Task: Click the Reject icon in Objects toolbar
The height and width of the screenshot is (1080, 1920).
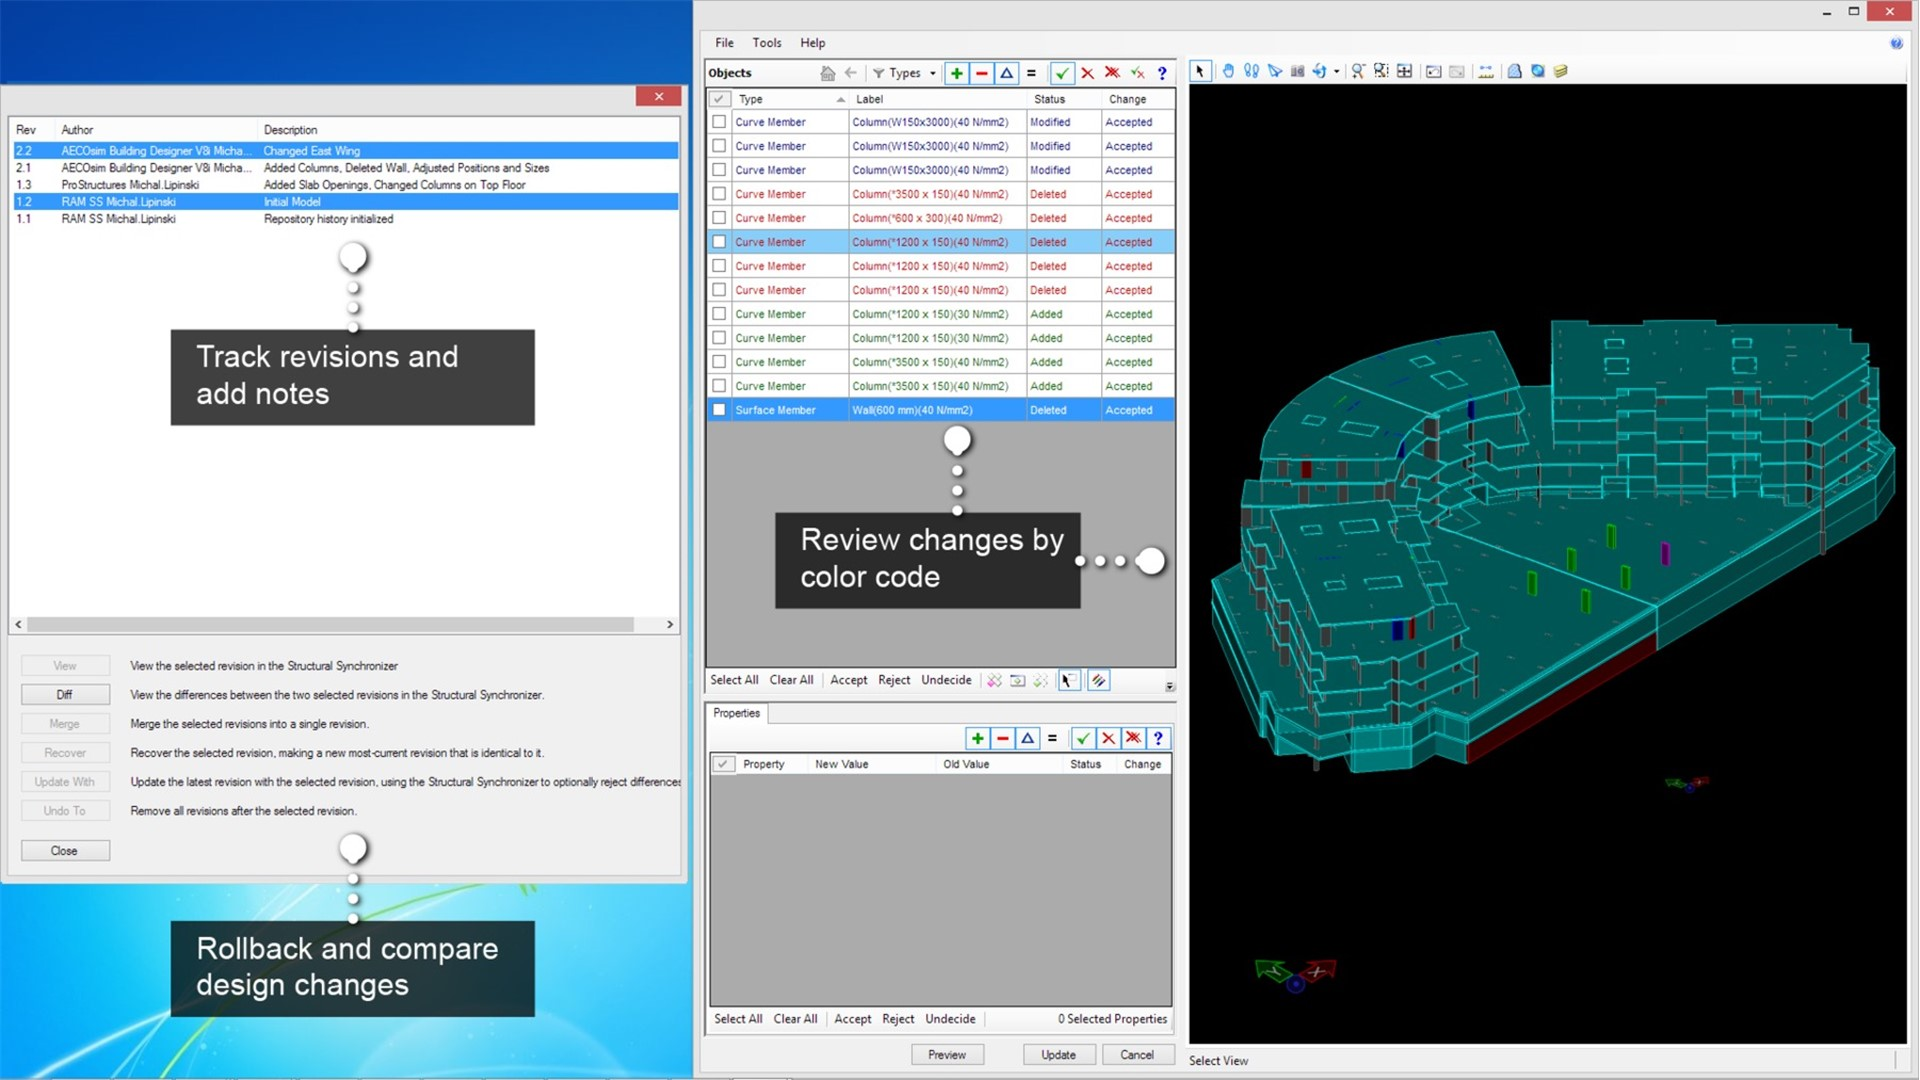Action: point(1088,73)
